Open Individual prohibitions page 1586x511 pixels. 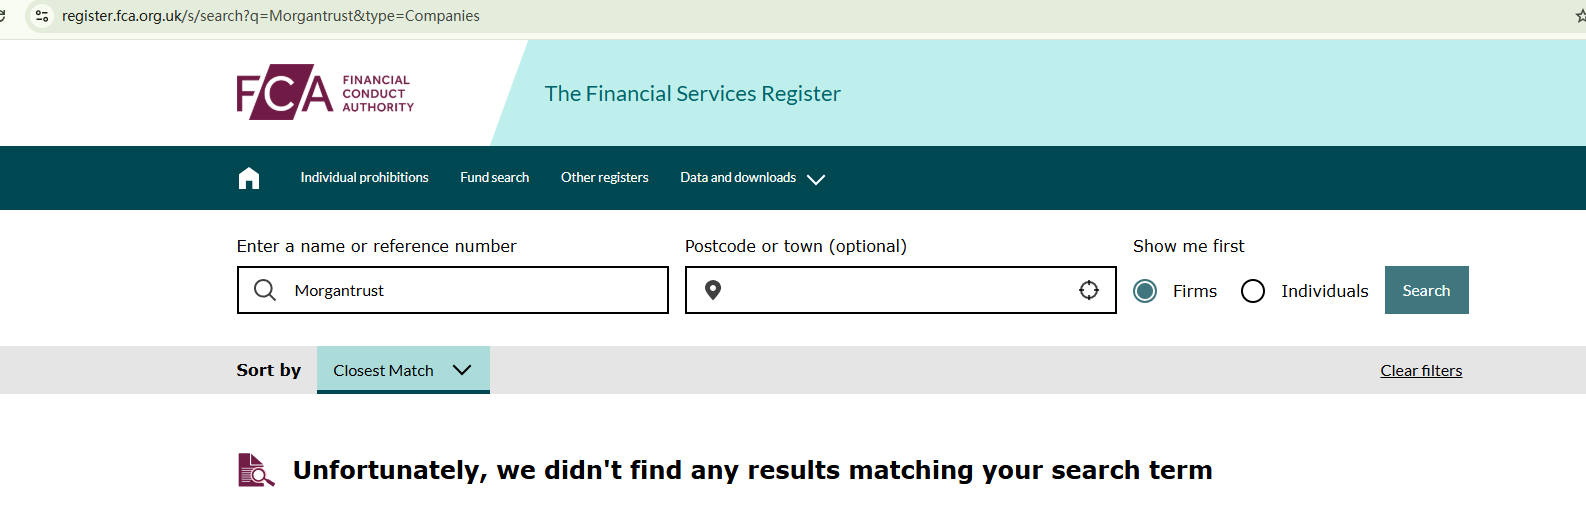364,178
